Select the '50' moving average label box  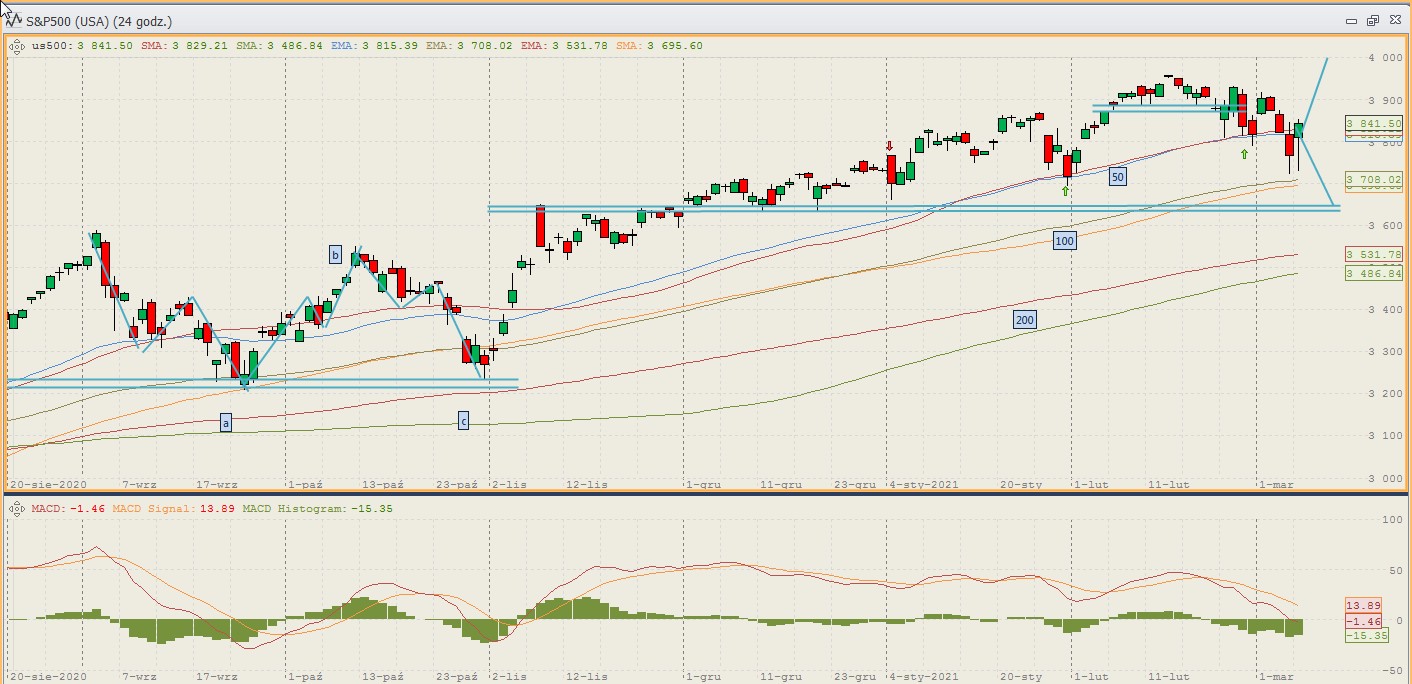coord(1117,177)
